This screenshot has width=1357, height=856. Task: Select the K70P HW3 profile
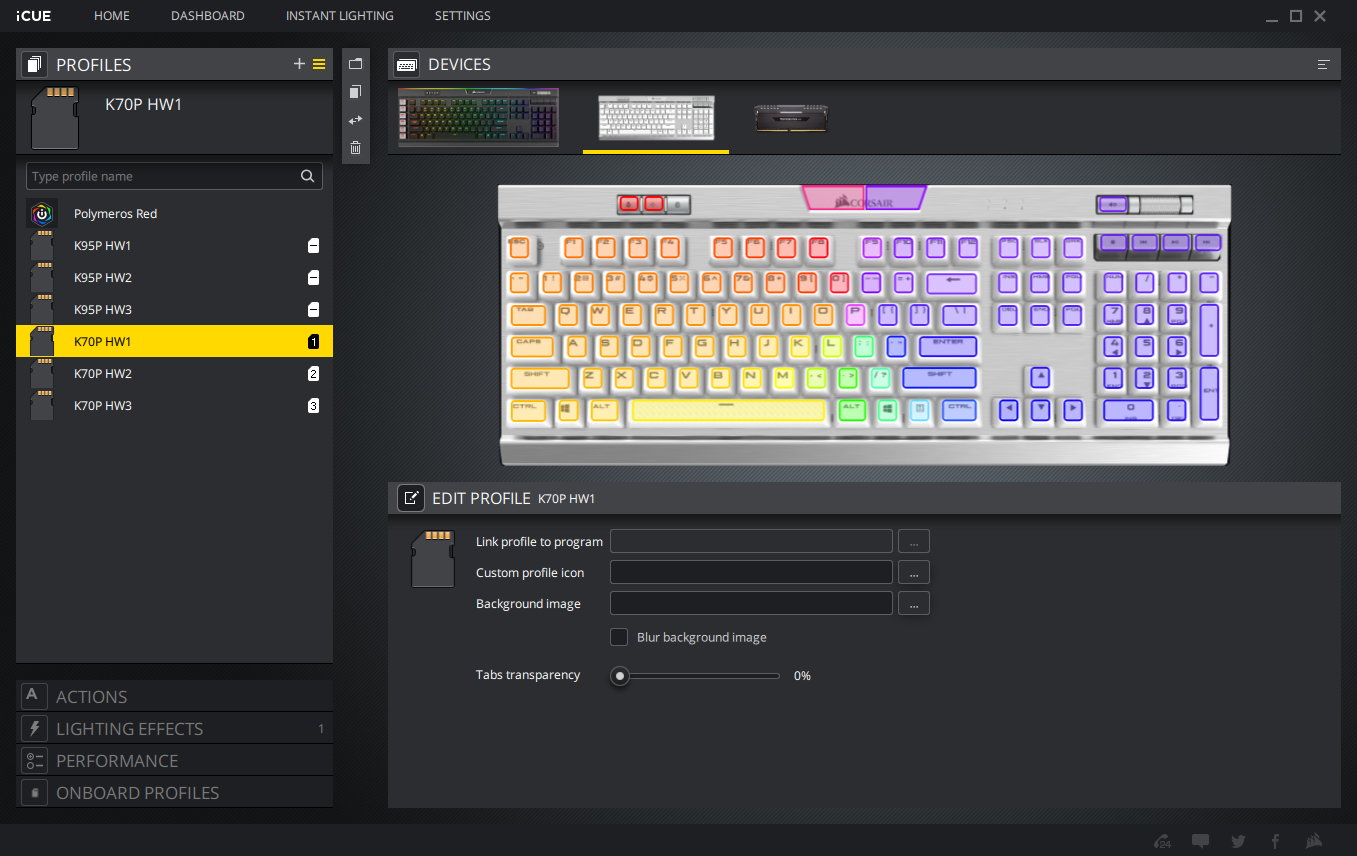tap(174, 406)
